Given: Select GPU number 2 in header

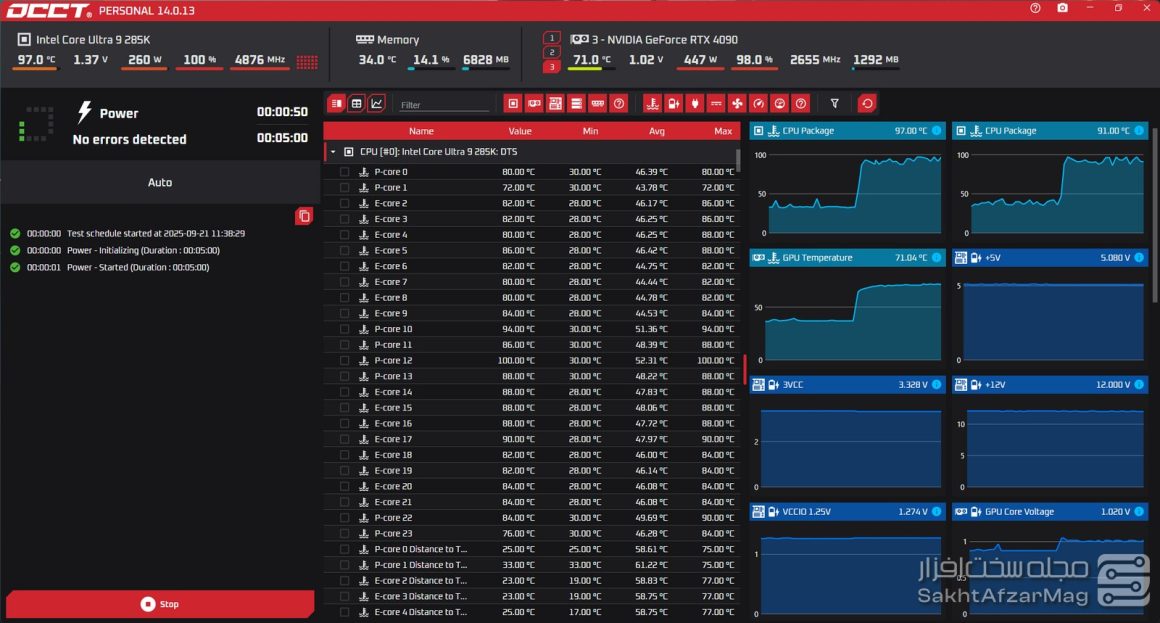Looking at the screenshot, I should point(552,53).
